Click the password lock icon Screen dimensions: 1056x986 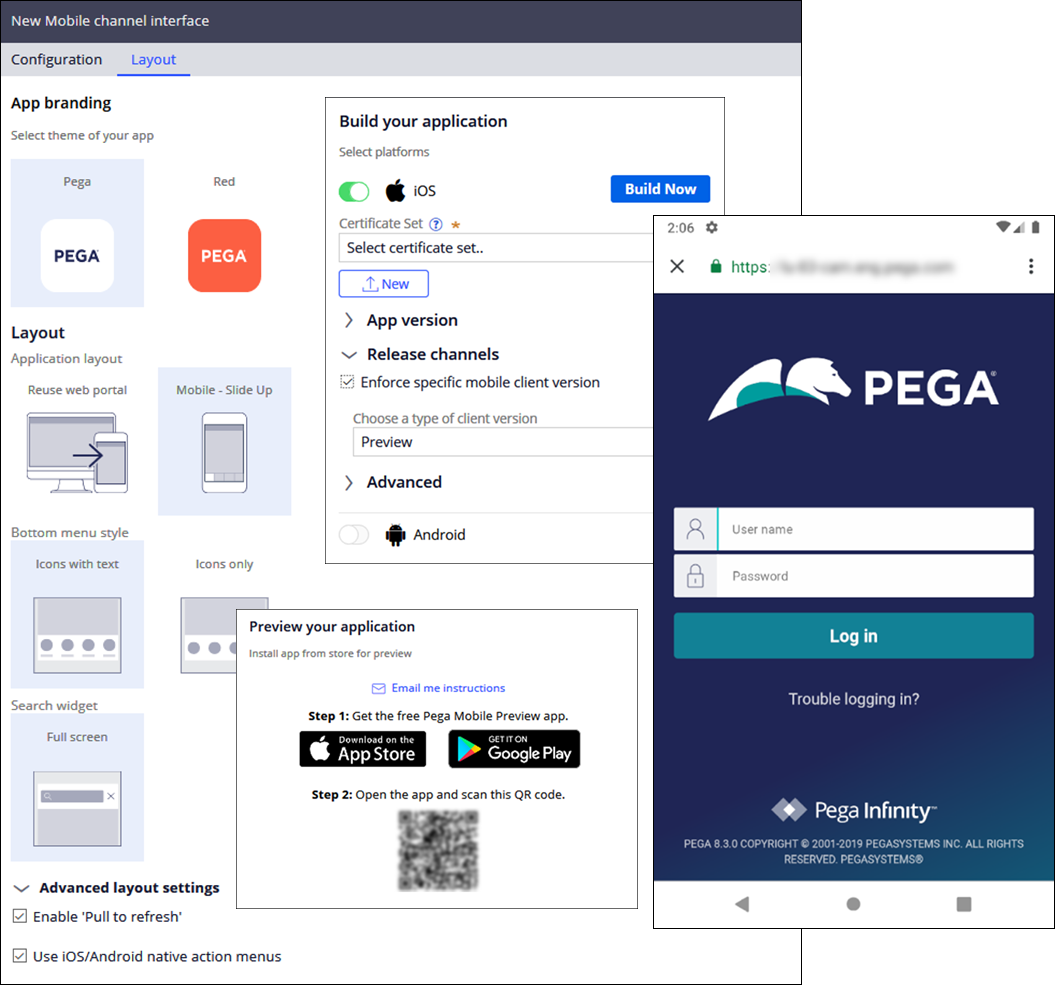click(696, 576)
